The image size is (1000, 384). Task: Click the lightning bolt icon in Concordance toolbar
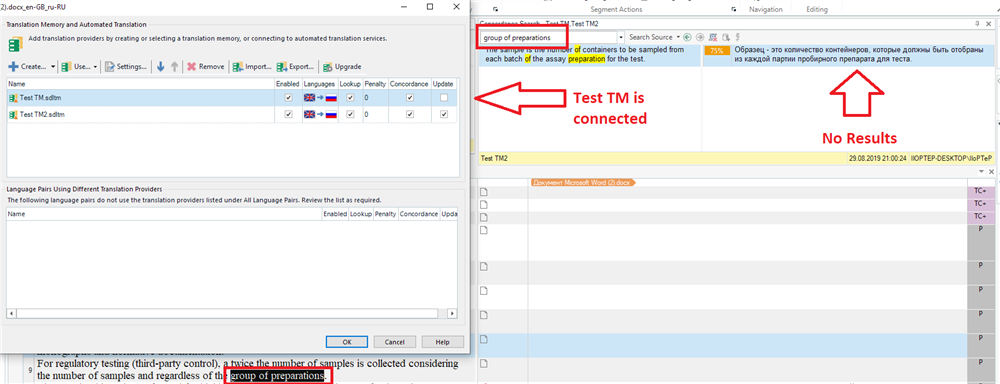738,38
